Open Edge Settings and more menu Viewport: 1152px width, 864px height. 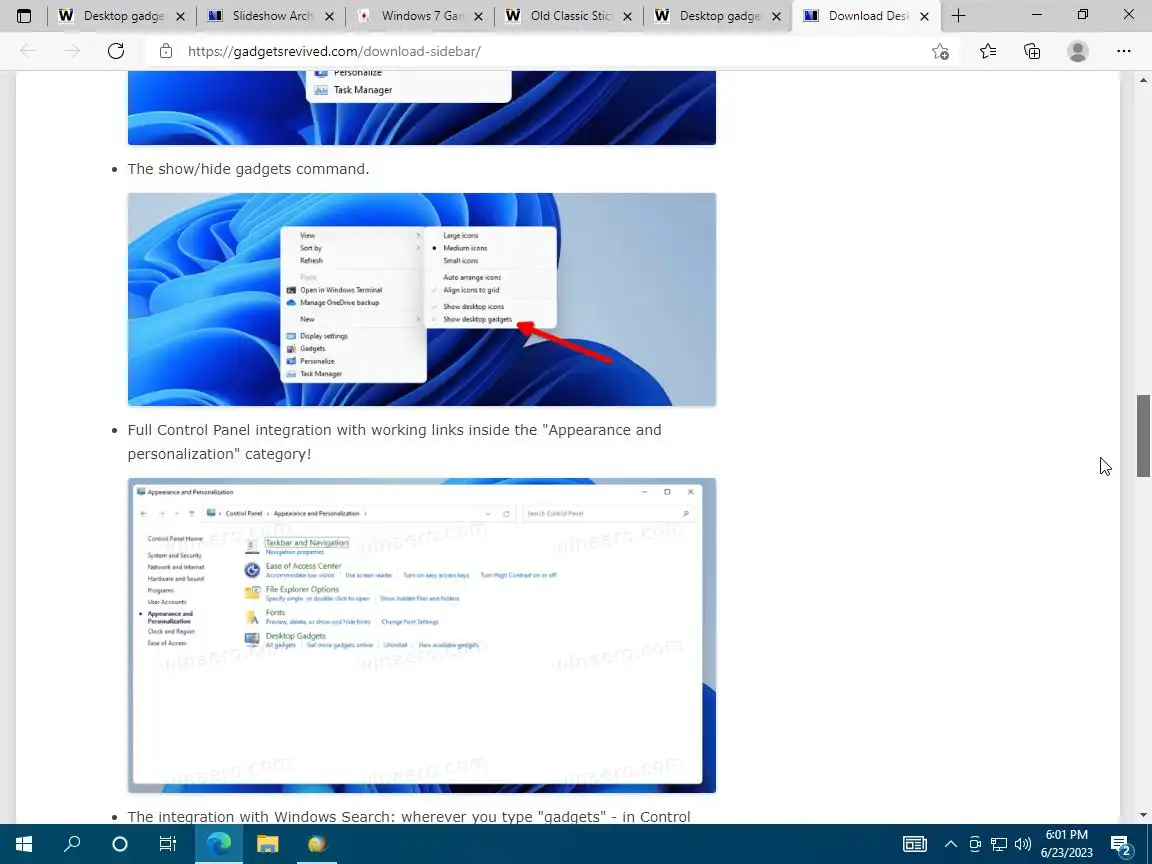pos(1123,51)
